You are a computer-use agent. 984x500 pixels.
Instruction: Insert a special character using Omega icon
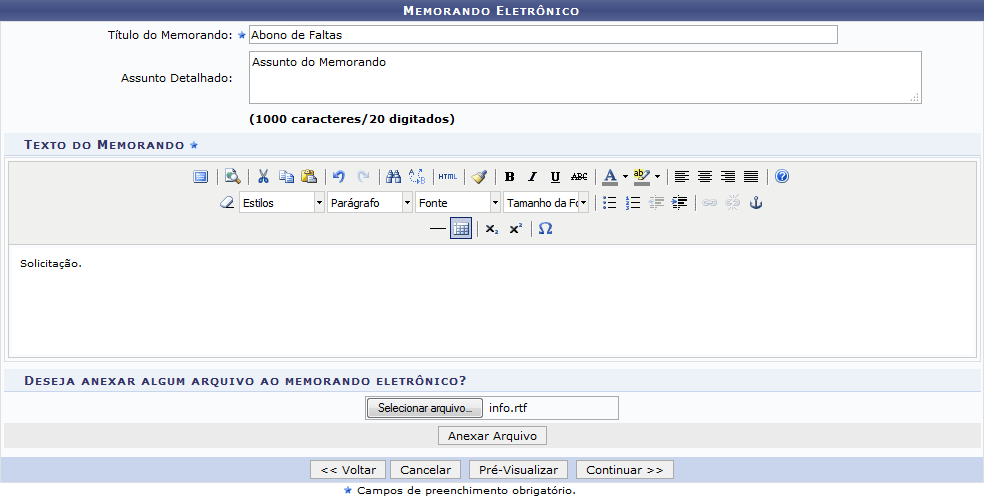545,229
